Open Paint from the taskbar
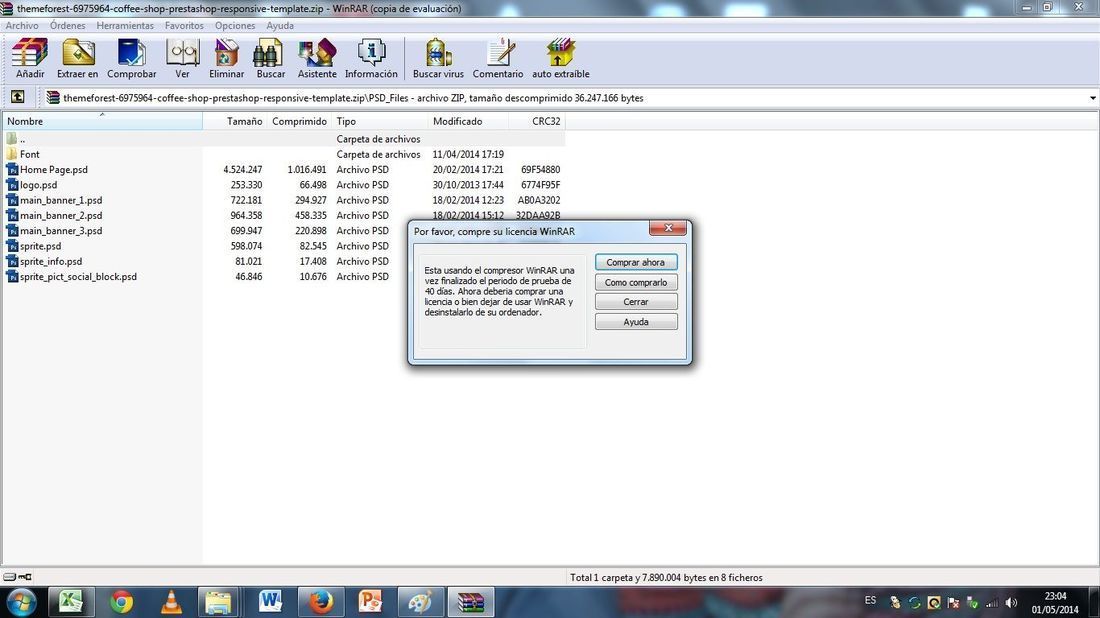1100x618 pixels. (420, 603)
